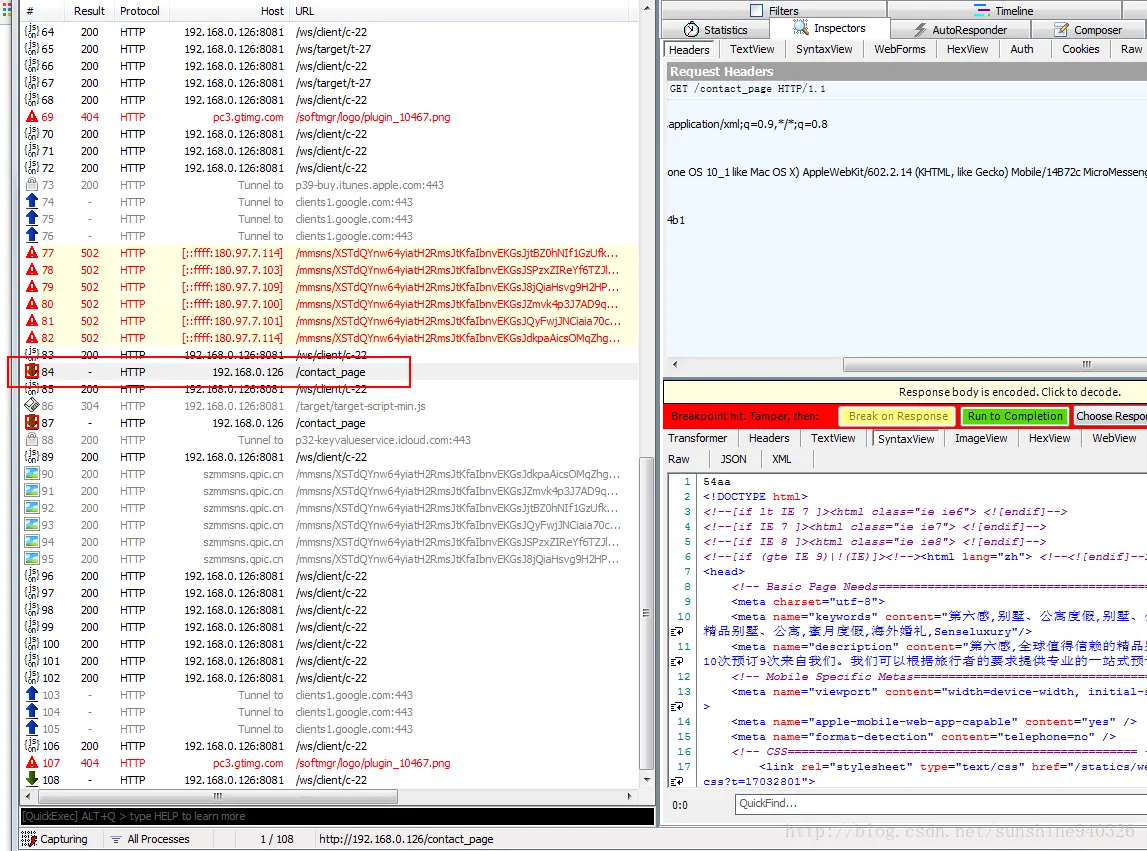The height and width of the screenshot is (851, 1147).
Task: Select session 73 p39-buy.itunes.apple.com row
Action: point(329,185)
